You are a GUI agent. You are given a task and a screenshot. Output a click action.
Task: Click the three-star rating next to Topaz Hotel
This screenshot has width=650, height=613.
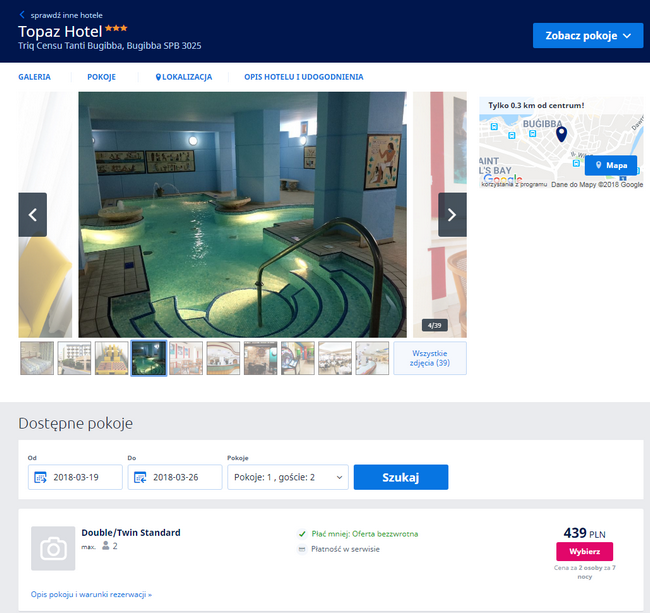[116, 28]
